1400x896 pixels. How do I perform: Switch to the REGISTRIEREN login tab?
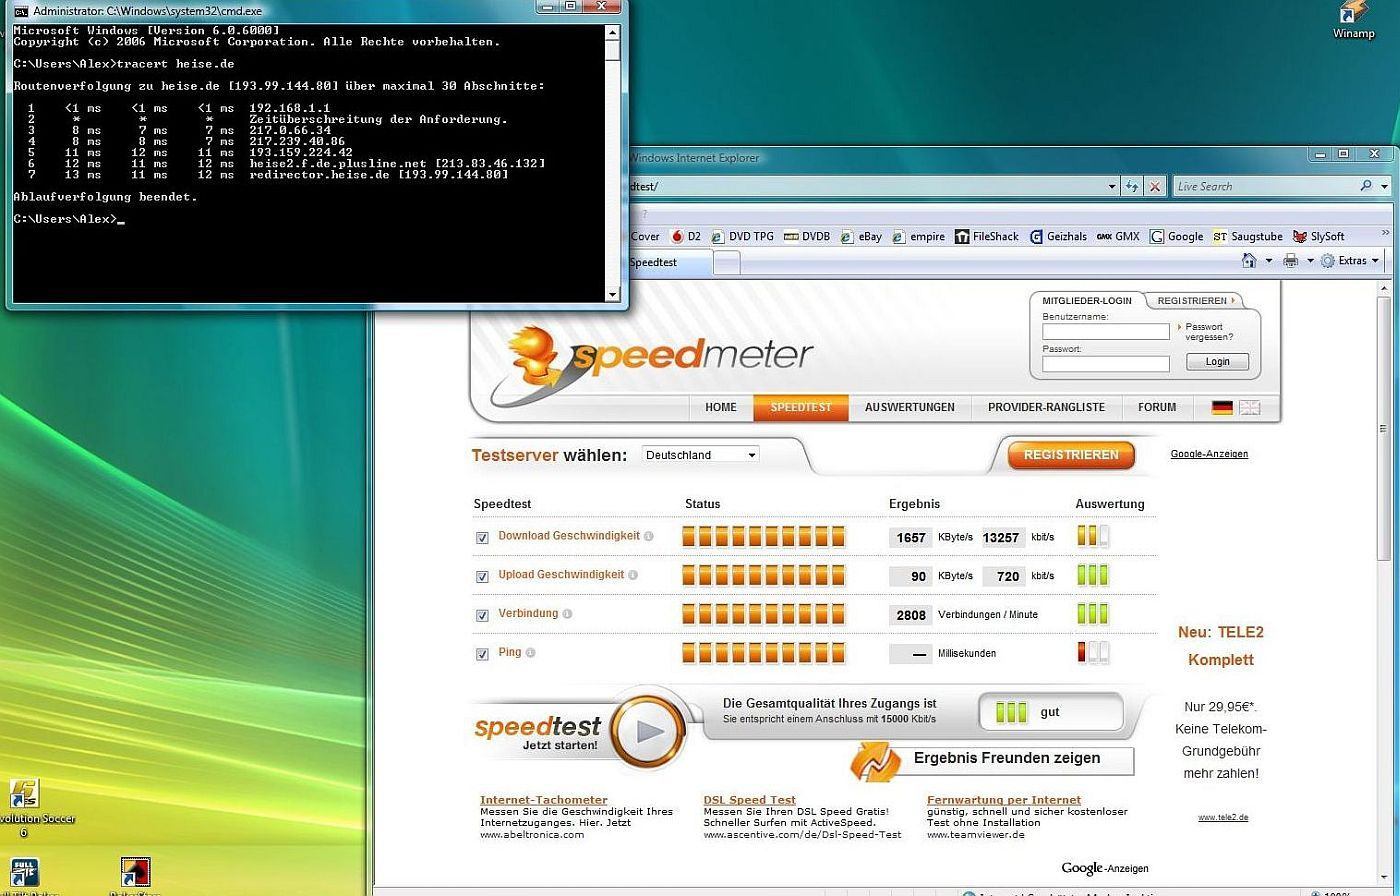click(x=1193, y=301)
